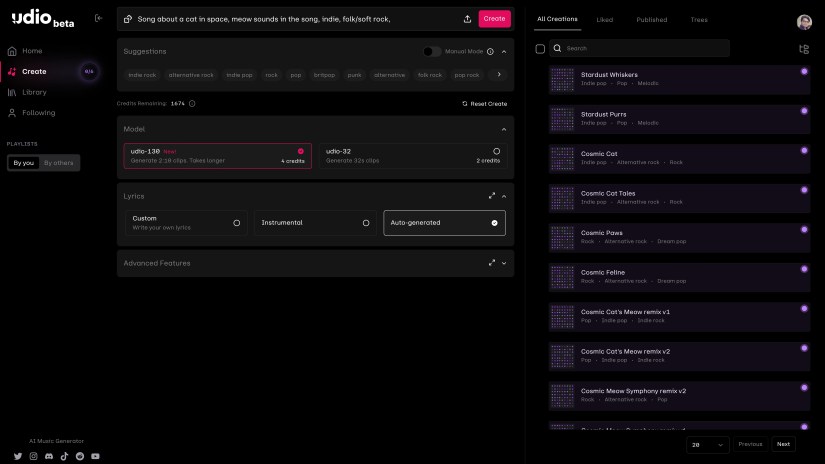Click the purple dot on Cosmic Cat

coord(804,150)
